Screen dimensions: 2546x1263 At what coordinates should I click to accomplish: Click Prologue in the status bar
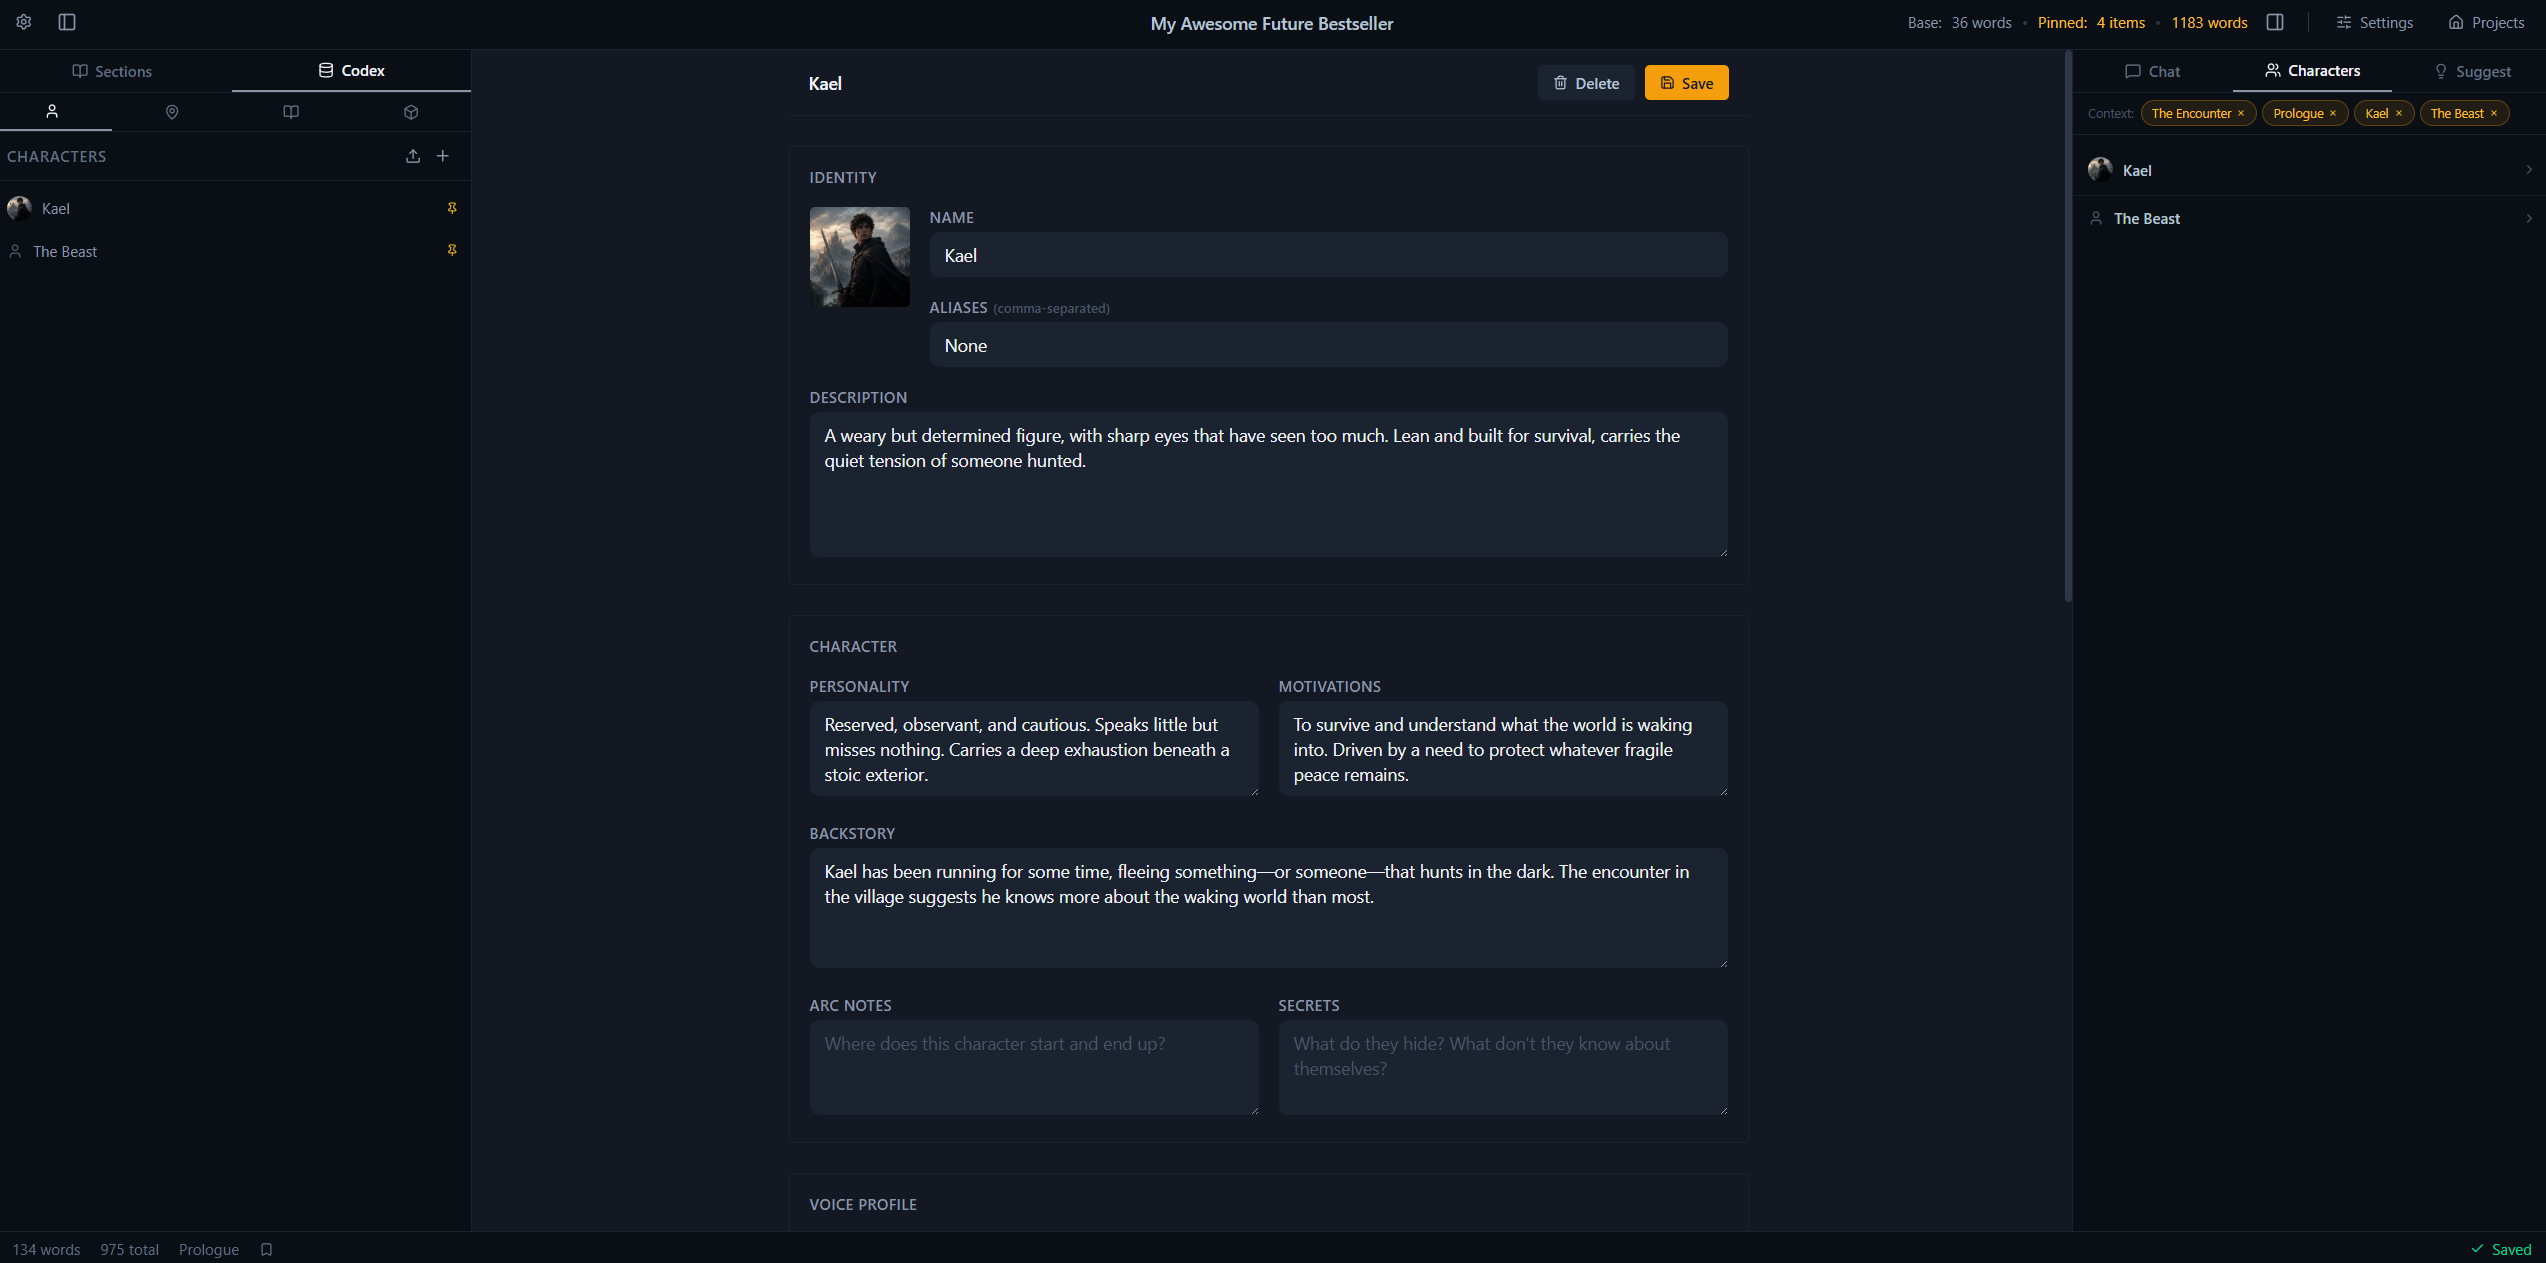tap(209, 1249)
